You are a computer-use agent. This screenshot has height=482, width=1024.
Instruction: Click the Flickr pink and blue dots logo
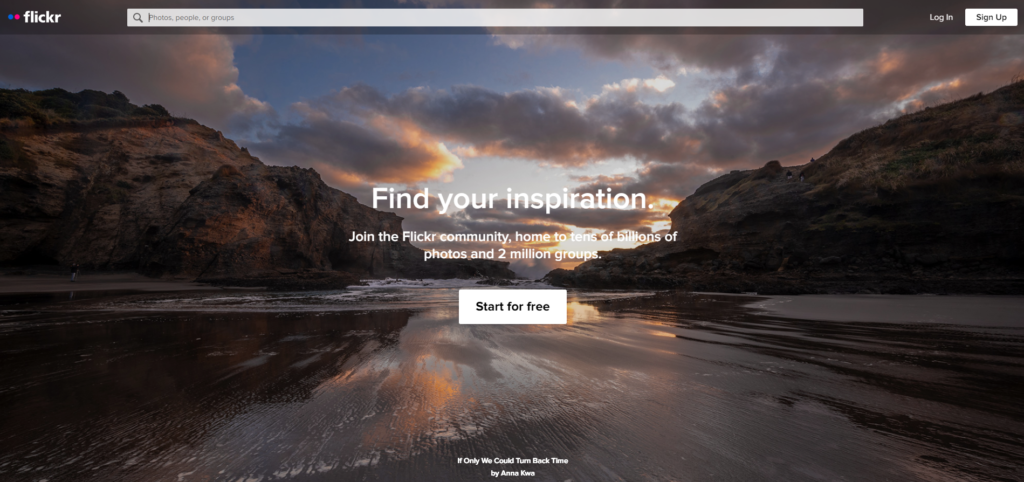[14, 17]
